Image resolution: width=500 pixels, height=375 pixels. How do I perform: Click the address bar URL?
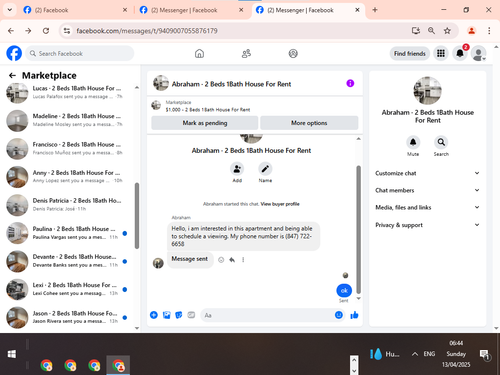click(147, 31)
